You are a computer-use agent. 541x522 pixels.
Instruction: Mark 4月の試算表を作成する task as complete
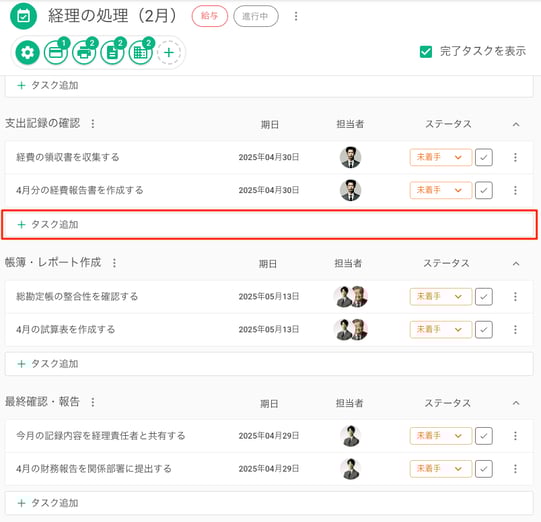tap(484, 329)
